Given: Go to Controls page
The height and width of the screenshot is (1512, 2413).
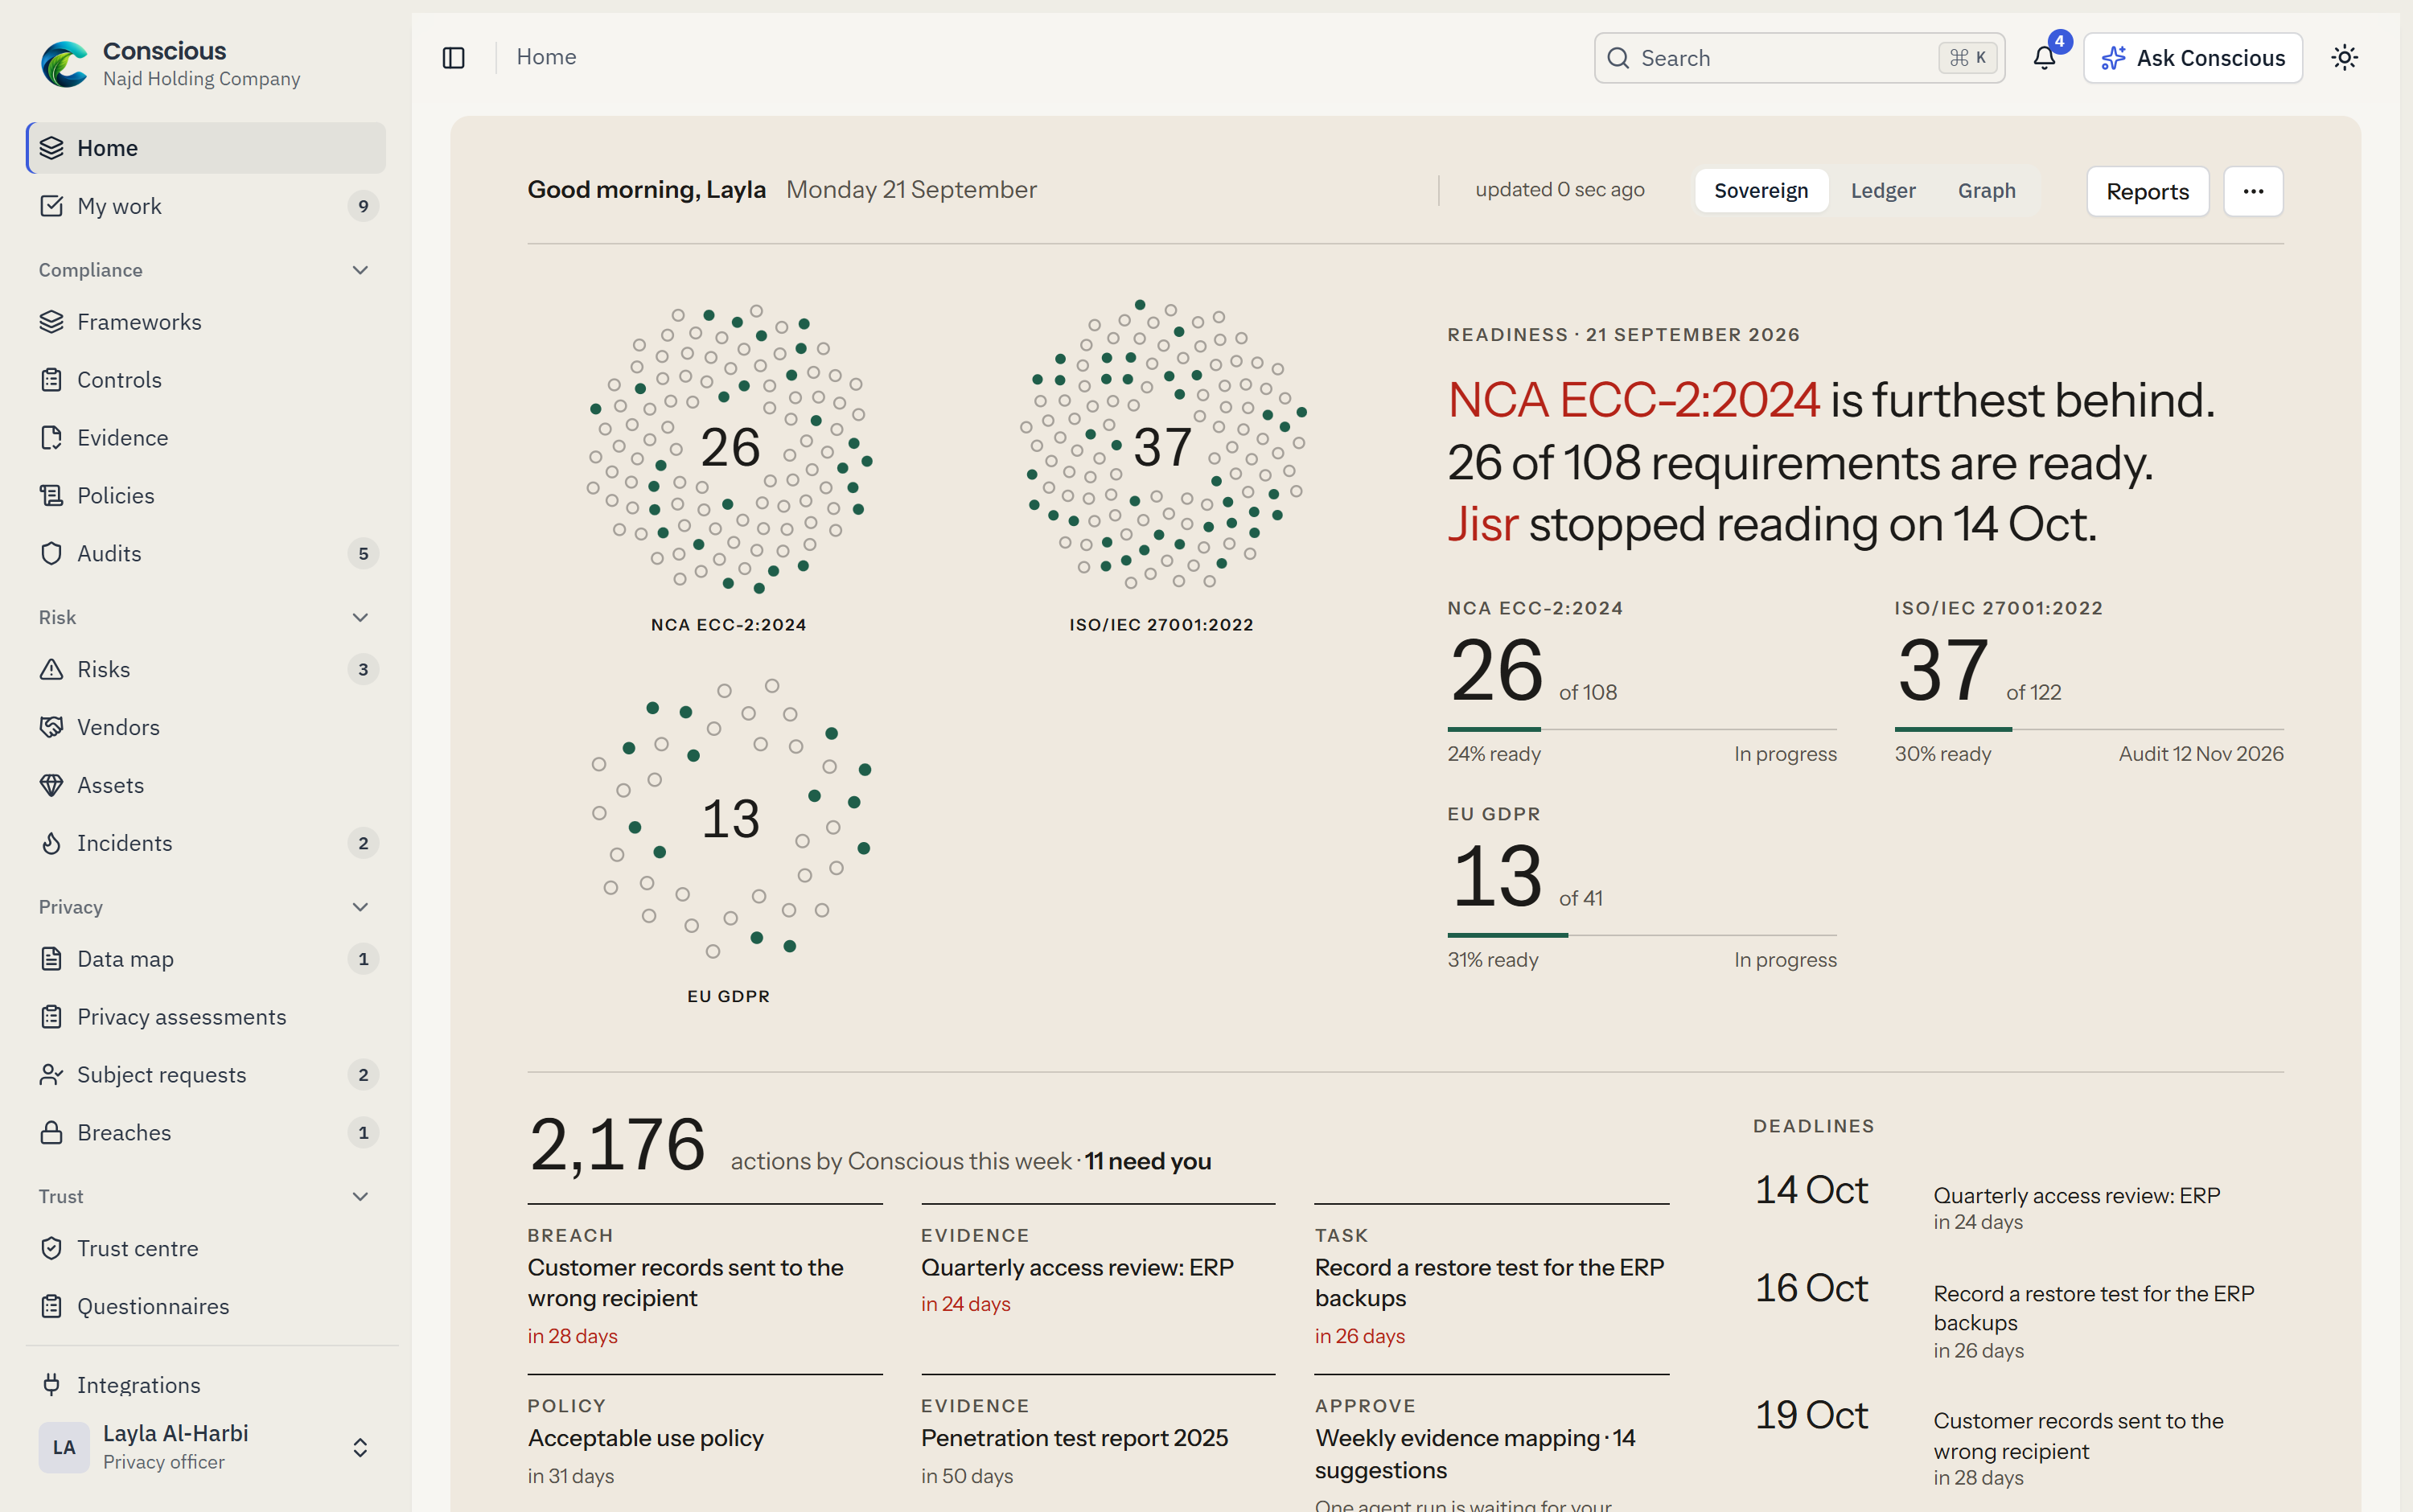Looking at the screenshot, I should (206, 380).
